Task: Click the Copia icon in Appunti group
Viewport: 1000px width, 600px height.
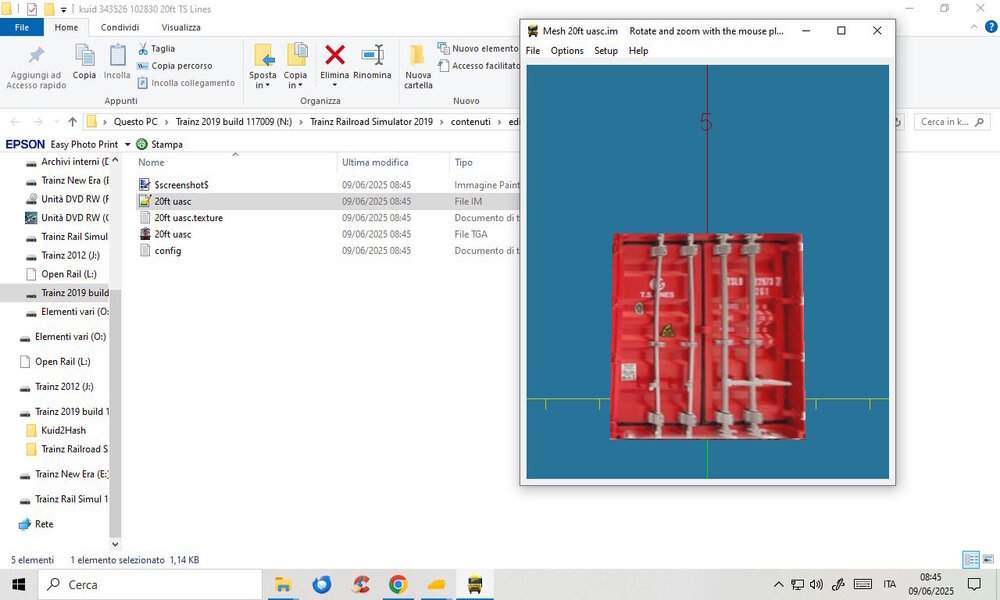Action: click(x=84, y=55)
